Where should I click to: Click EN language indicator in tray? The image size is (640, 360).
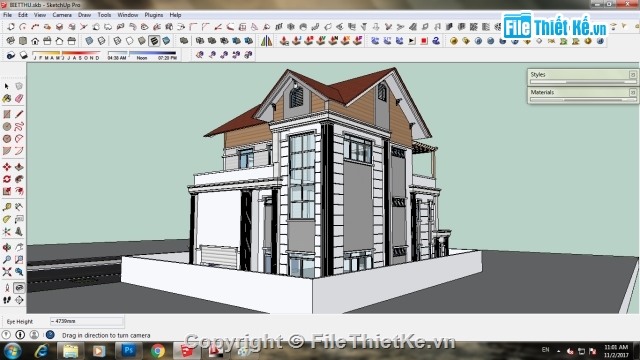pyautogui.click(x=545, y=350)
